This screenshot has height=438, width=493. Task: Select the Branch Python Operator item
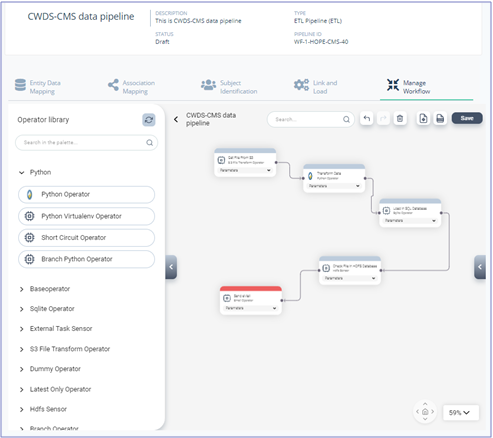(x=86, y=259)
